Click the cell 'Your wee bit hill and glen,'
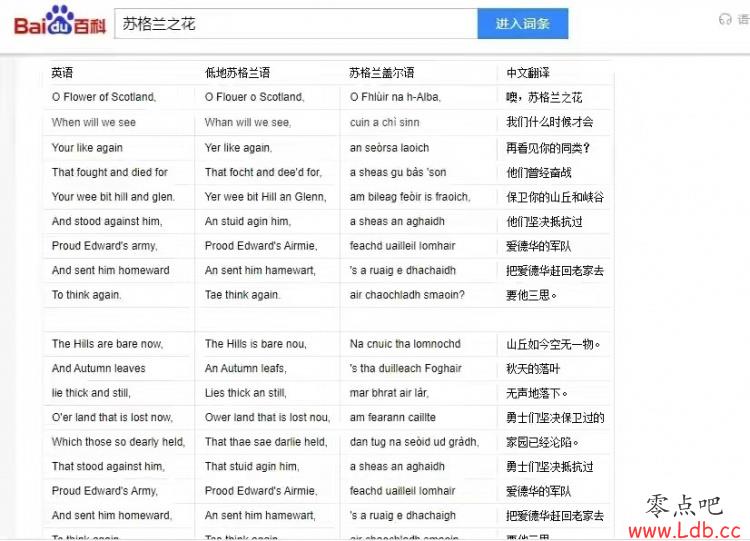The width and height of the screenshot is (750, 541). click(113, 197)
